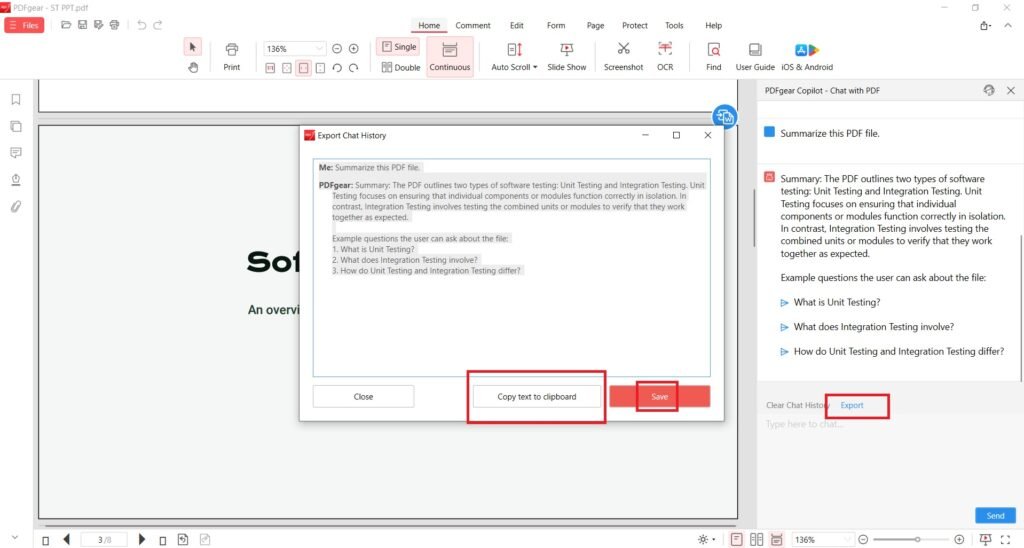Select the Hand pan tool

[193, 67]
